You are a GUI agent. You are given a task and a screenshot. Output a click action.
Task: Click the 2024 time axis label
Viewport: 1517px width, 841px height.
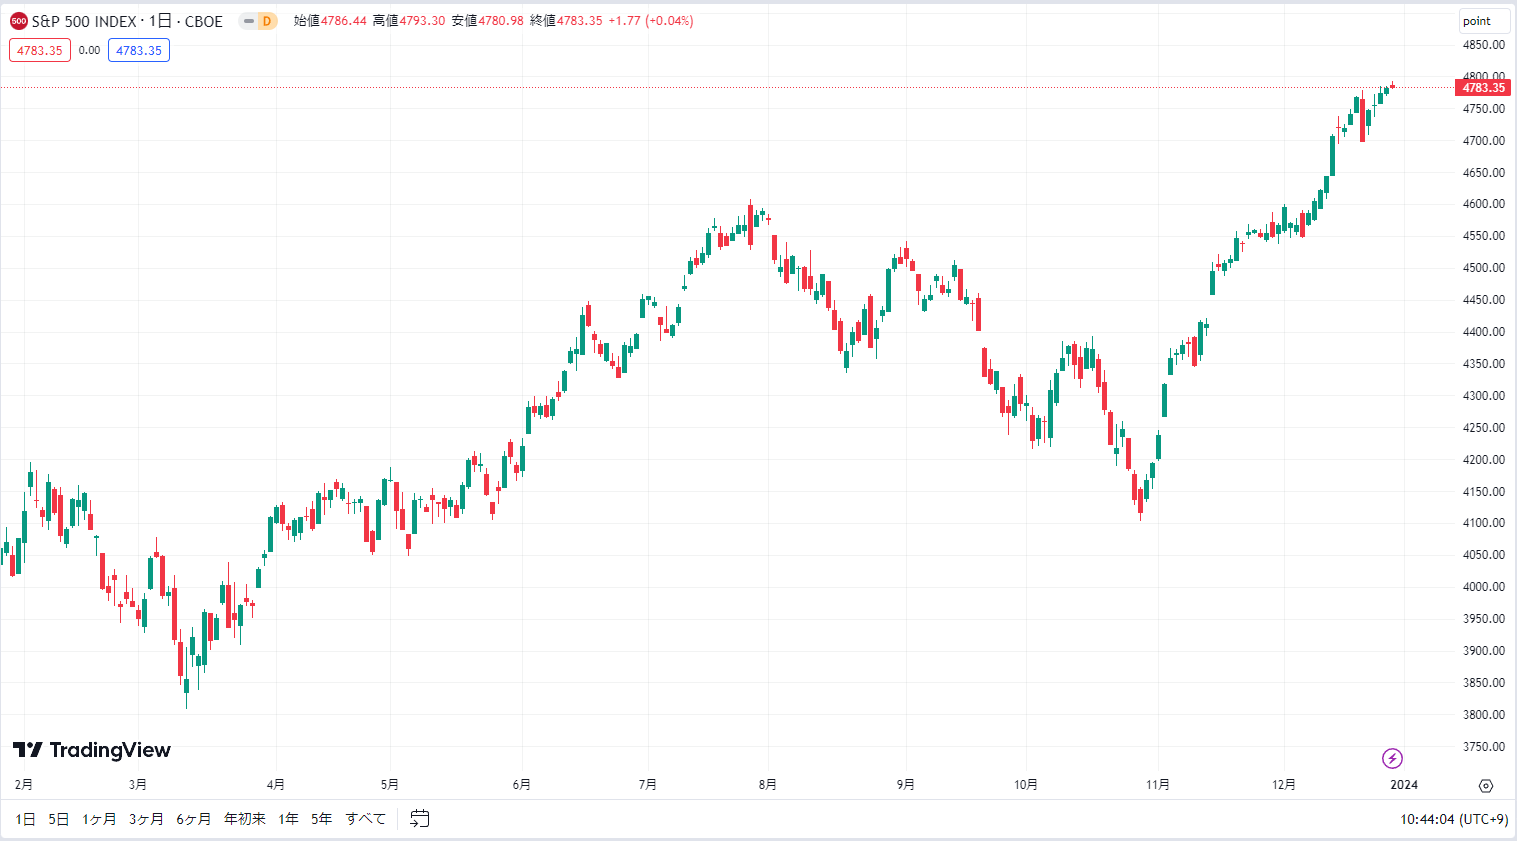pos(1404,785)
